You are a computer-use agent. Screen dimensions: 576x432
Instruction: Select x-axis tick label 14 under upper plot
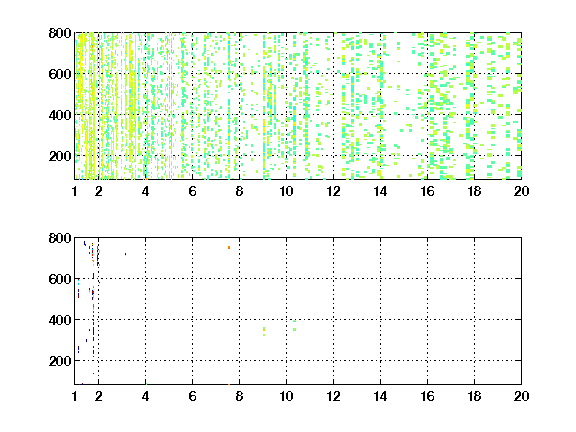tap(380, 191)
